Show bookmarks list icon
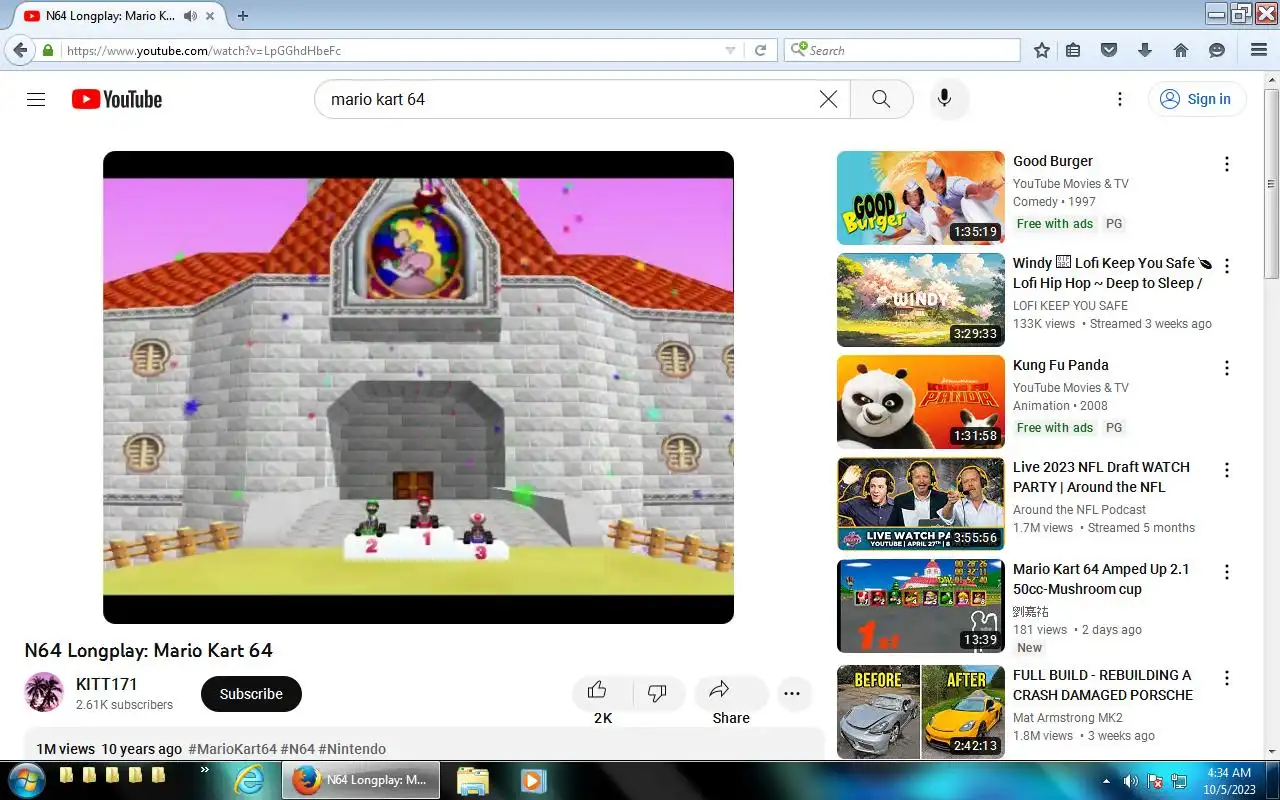 tap(1073, 50)
